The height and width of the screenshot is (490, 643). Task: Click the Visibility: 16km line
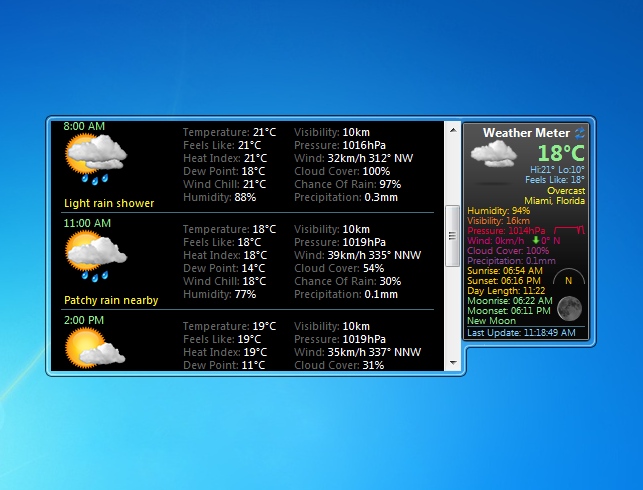click(498, 221)
